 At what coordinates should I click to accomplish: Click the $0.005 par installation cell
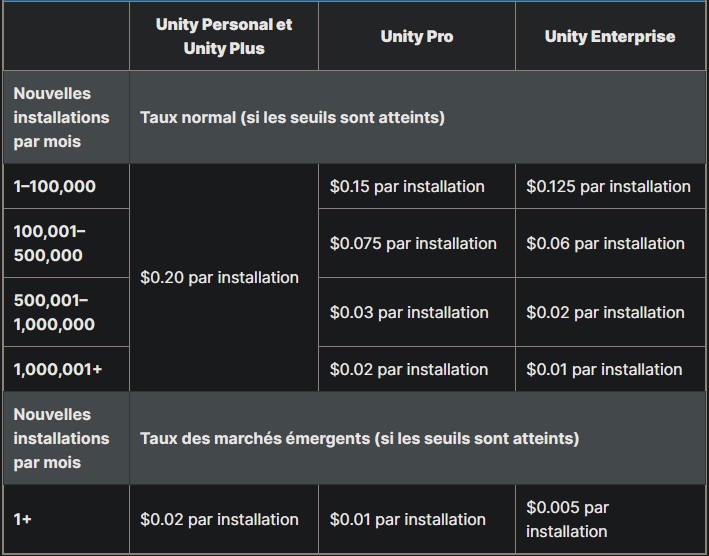pos(567,520)
